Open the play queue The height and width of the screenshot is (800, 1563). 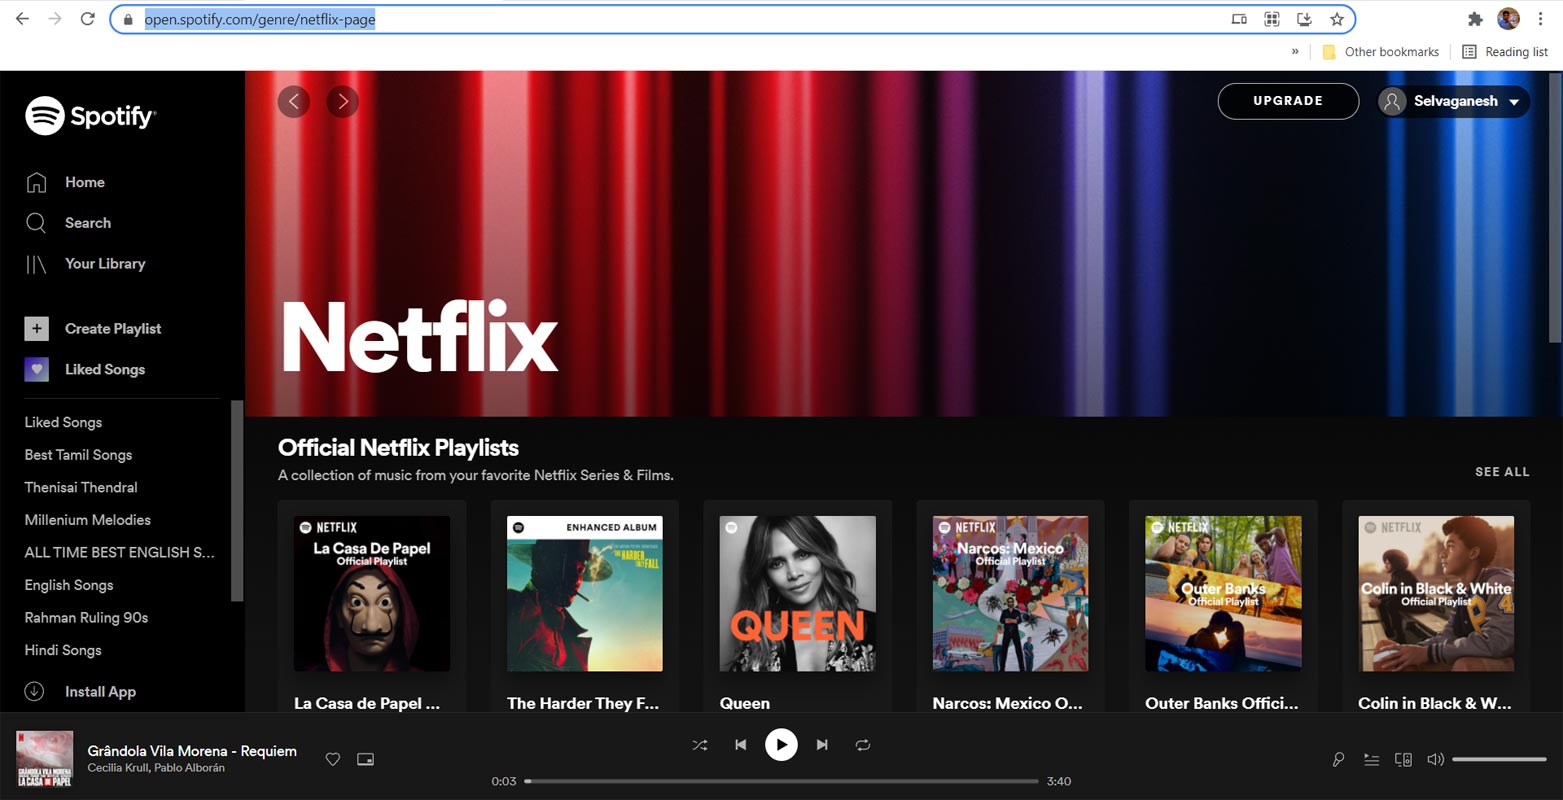tap(1371, 760)
